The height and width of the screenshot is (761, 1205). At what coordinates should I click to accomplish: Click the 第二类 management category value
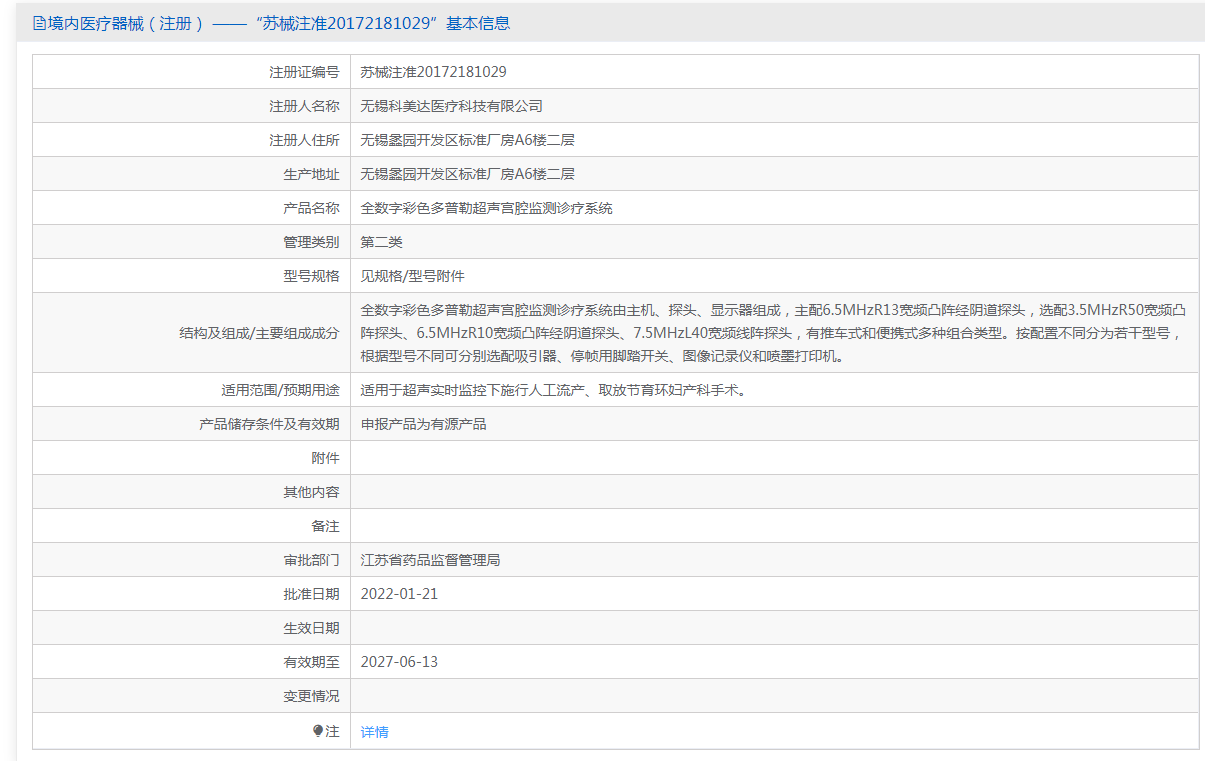point(381,242)
